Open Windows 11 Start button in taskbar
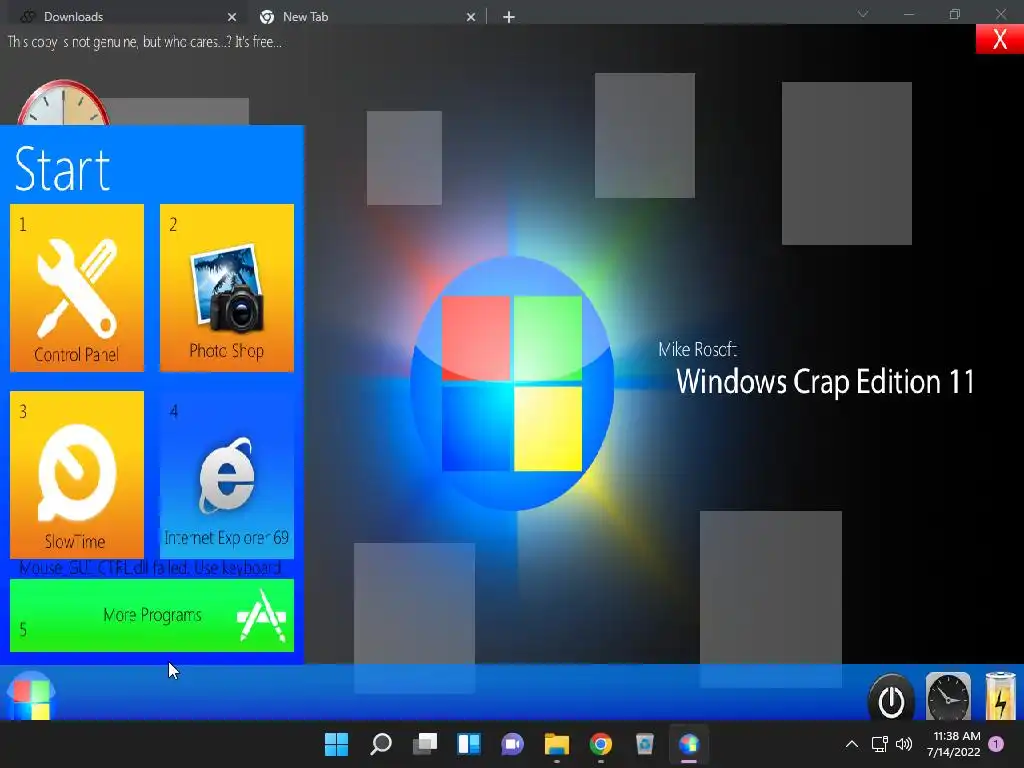Image resolution: width=1024 pixels, height=768 pixels. tap(336, 744)
